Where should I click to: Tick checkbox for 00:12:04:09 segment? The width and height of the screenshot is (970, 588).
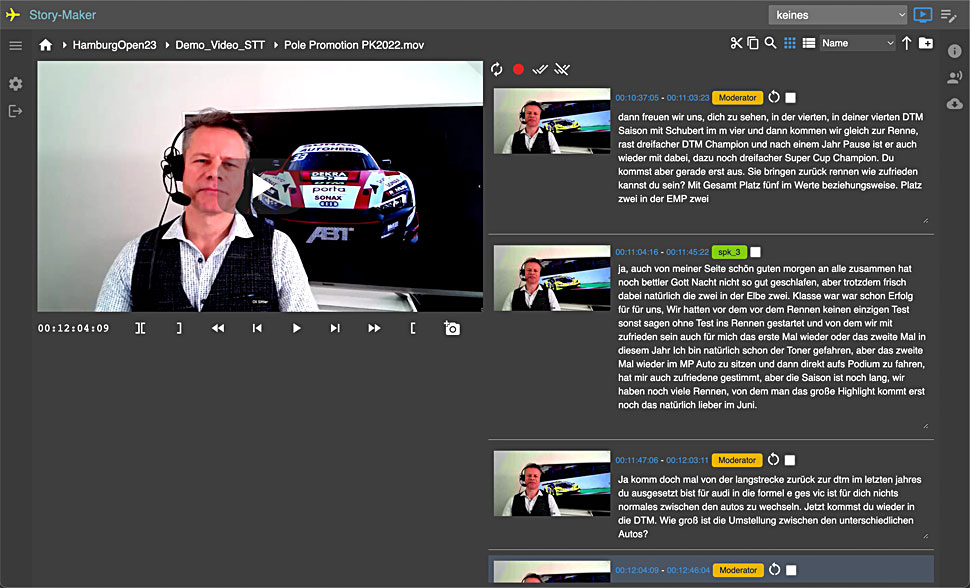pos(791,570)
